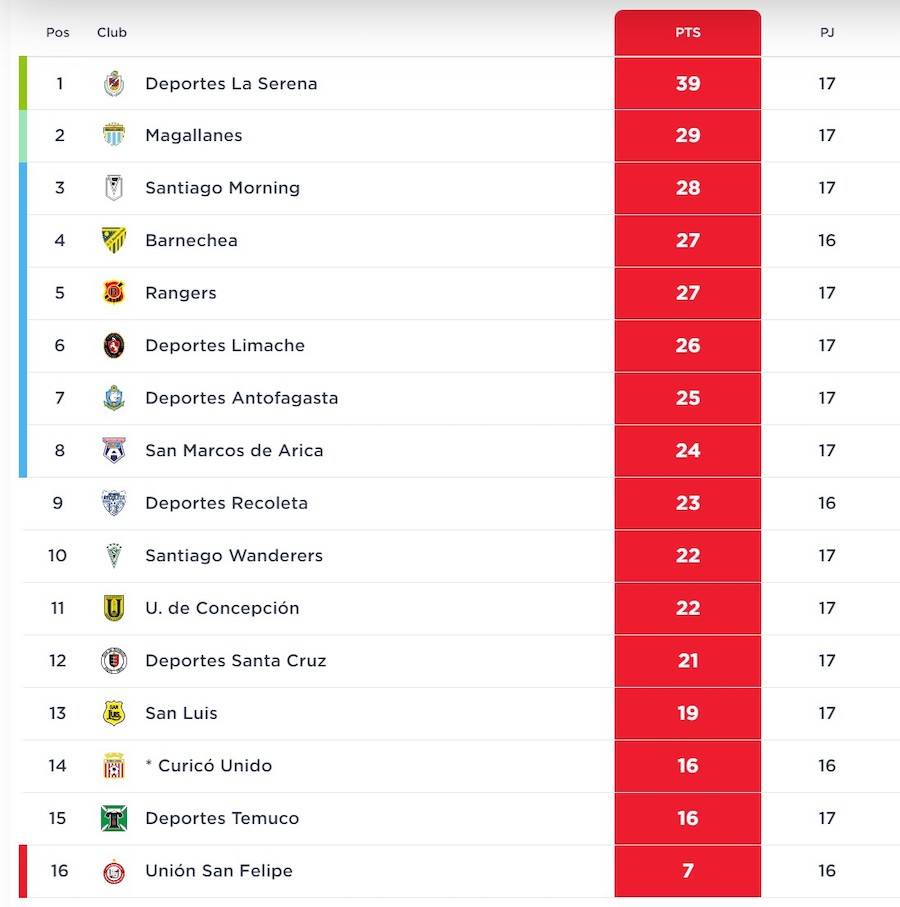Screen dimensions: 900x907
Task: Click the Rangers club crest
Action: point(114,293)
